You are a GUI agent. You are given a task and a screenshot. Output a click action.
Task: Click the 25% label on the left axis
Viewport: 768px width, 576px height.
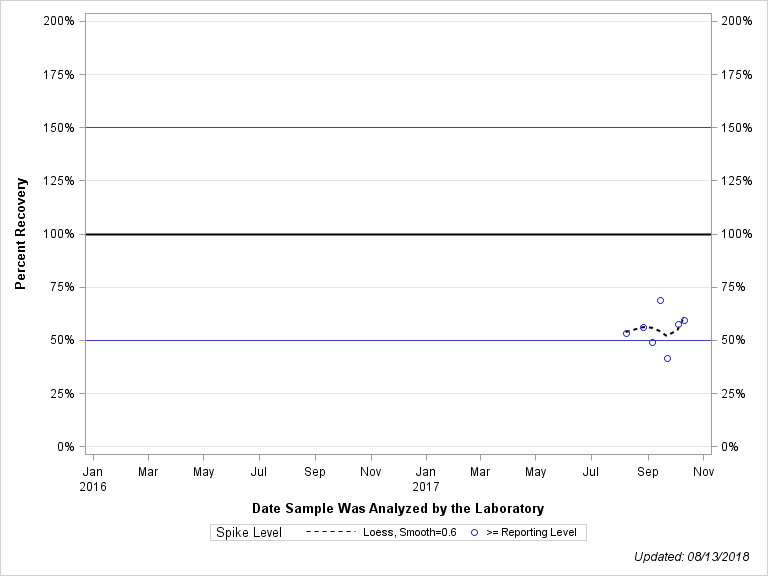62,393
